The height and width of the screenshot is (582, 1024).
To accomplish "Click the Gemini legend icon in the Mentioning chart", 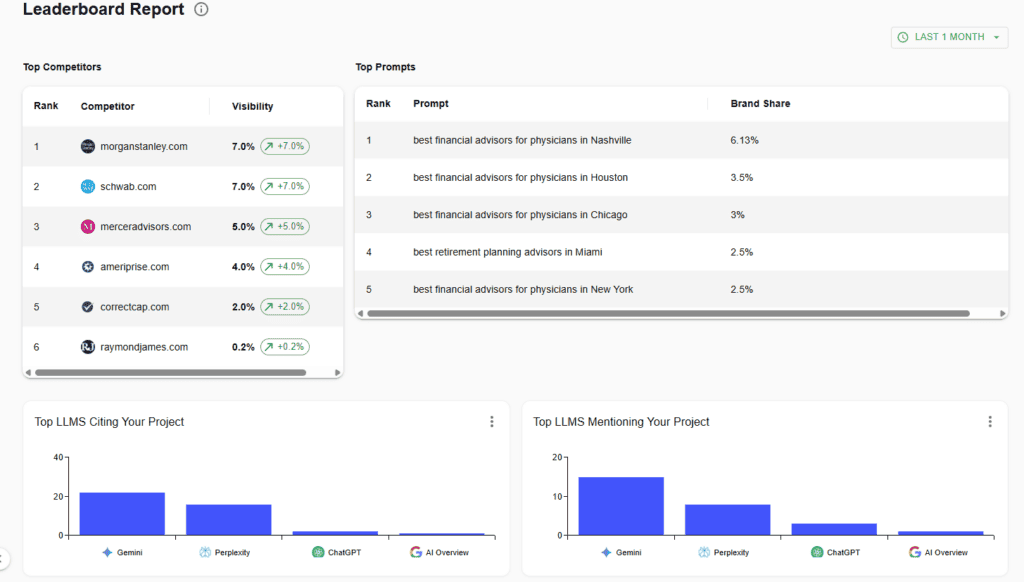I will coord(606,553).
